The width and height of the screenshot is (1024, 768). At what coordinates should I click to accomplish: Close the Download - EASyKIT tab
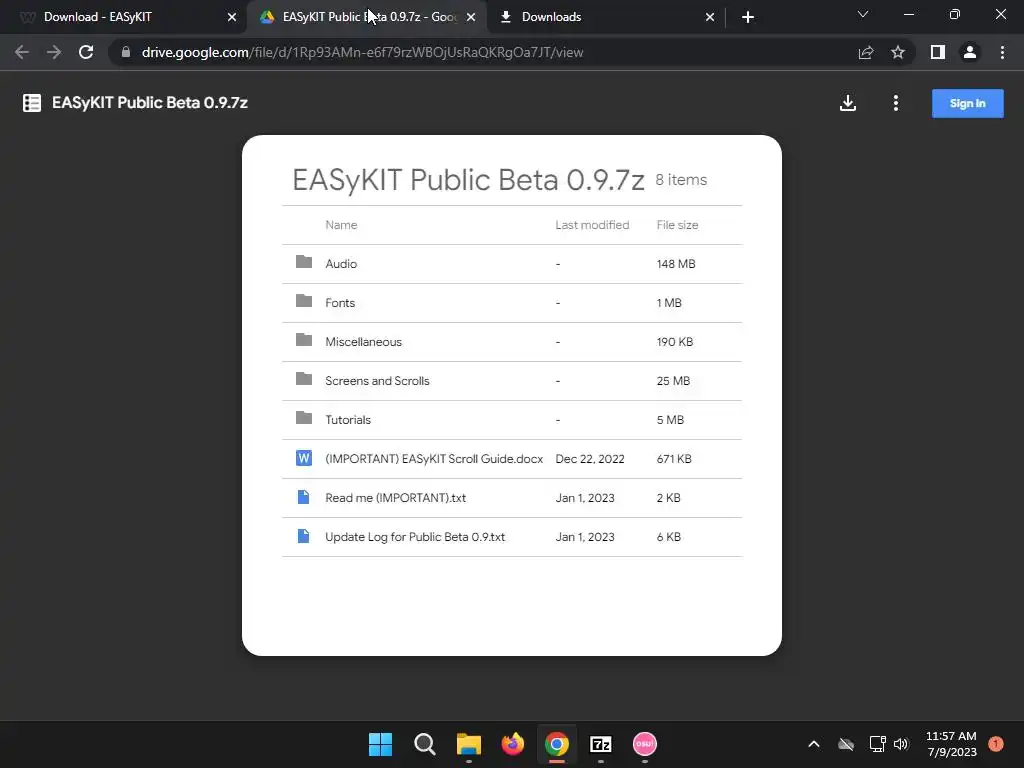(232, 17)
